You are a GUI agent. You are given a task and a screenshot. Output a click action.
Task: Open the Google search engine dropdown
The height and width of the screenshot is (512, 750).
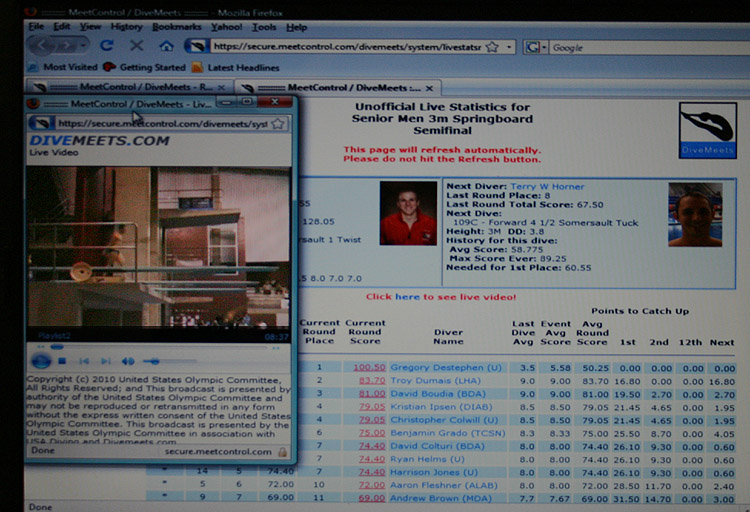tap(536, 47)
